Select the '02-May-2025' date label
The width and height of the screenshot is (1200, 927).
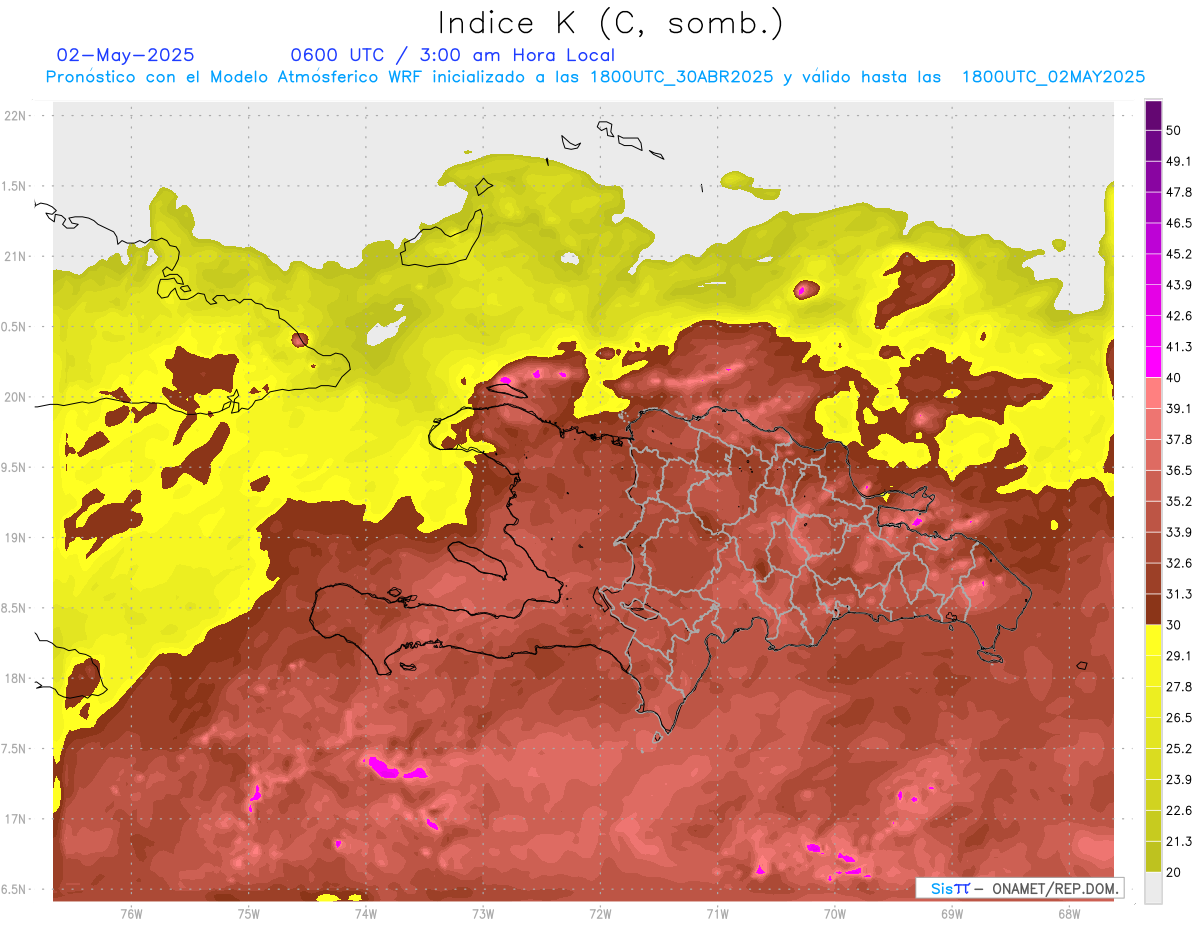(x=125, y=55)
